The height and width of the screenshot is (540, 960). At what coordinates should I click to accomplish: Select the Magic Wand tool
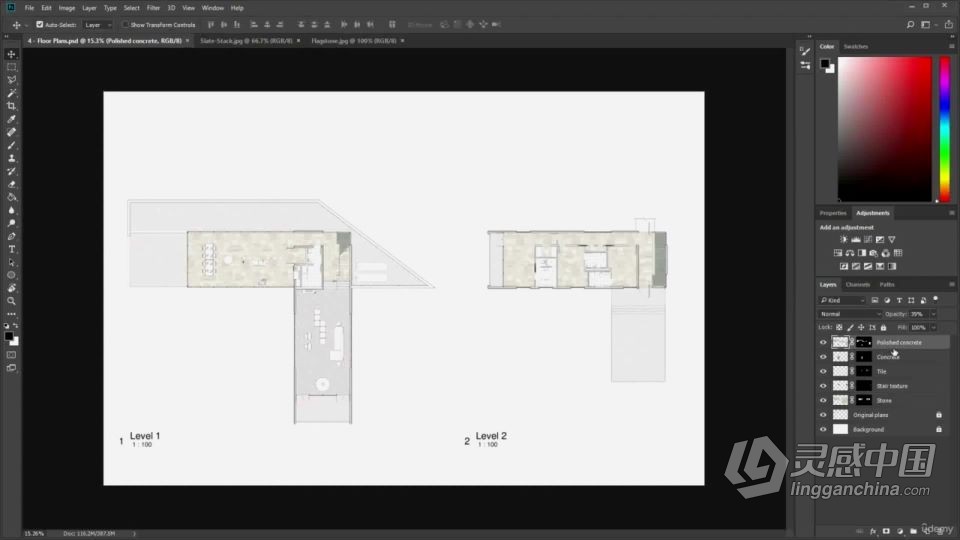pos(11,93)
